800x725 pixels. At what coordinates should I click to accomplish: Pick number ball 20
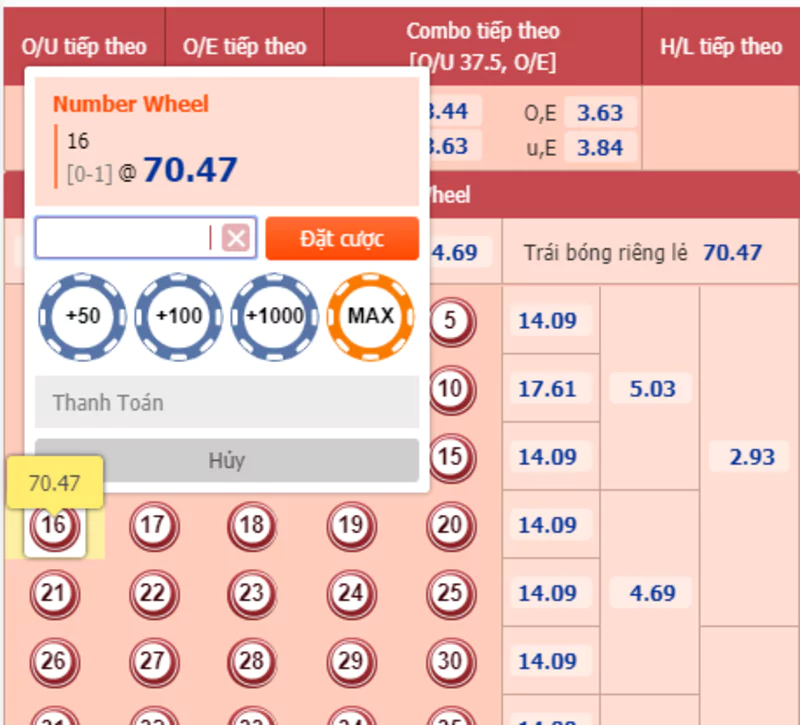coord(449,525)
